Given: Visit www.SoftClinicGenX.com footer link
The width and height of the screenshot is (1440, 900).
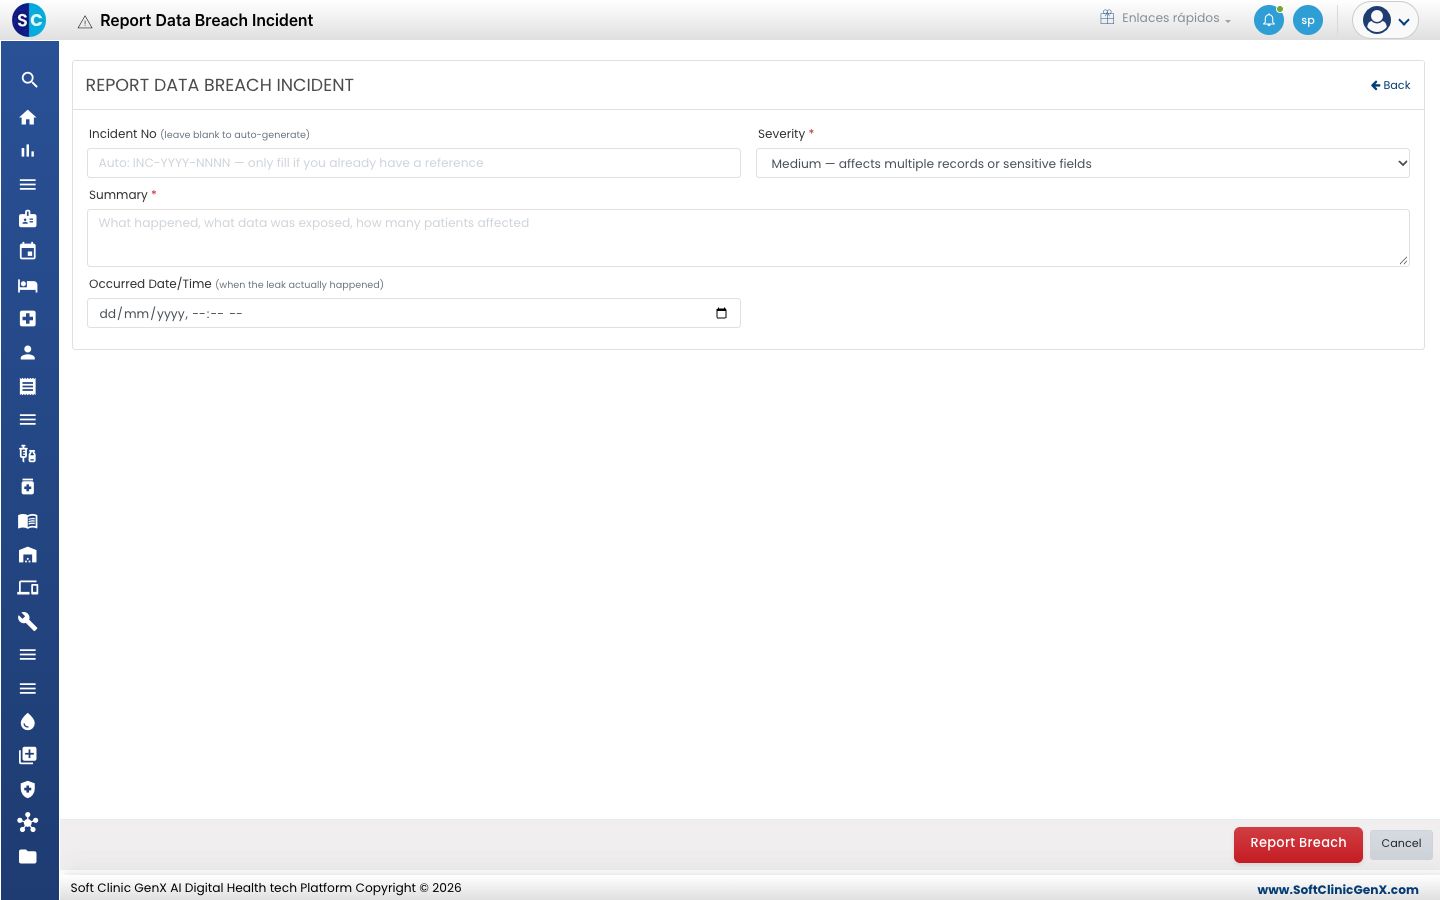Looking at the screenshot, I should coord(1338,889).
